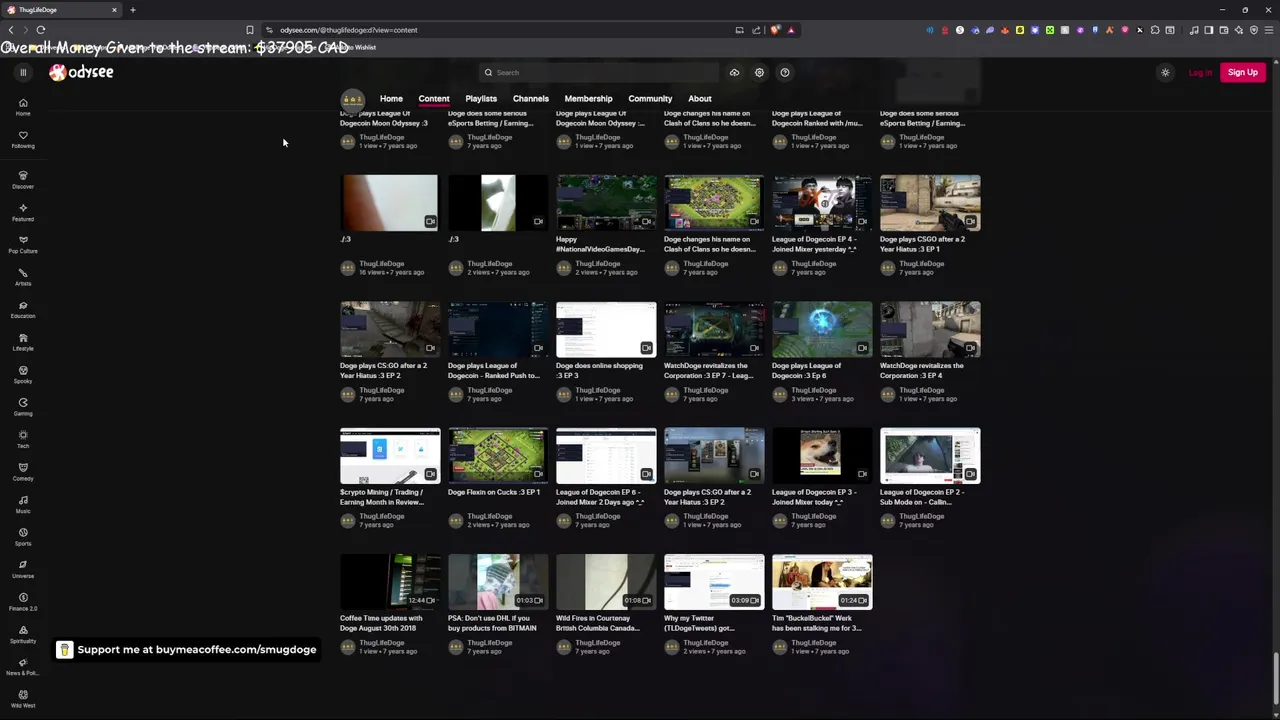The image size is (1280, 720).
Task: Open the 'Wild Fires in Courtenay' video thumbnail
Action: coord(606,582)
